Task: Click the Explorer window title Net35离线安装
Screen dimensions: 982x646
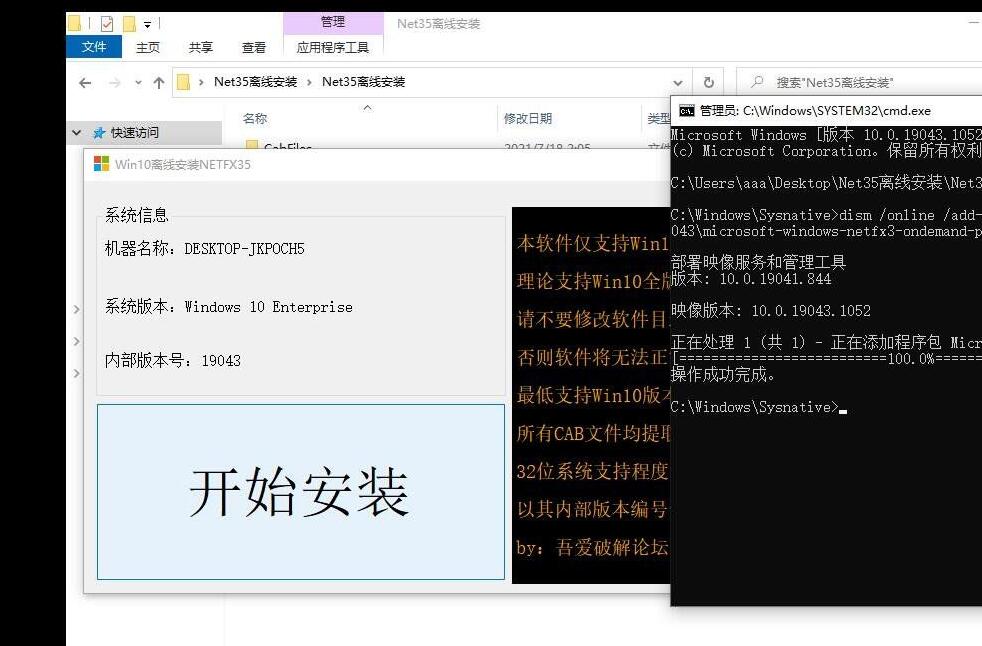Action: [x=438, y=24]
